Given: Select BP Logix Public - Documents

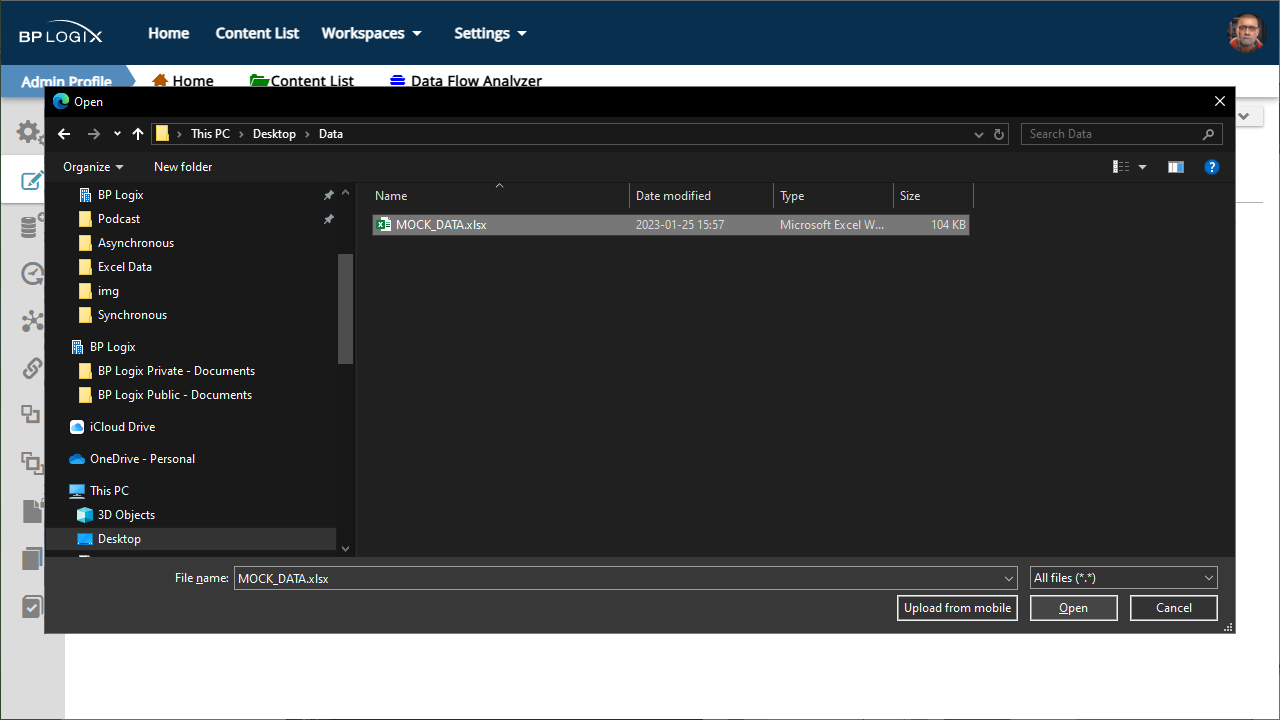Looking at the screenshot, I should [174, 395].
